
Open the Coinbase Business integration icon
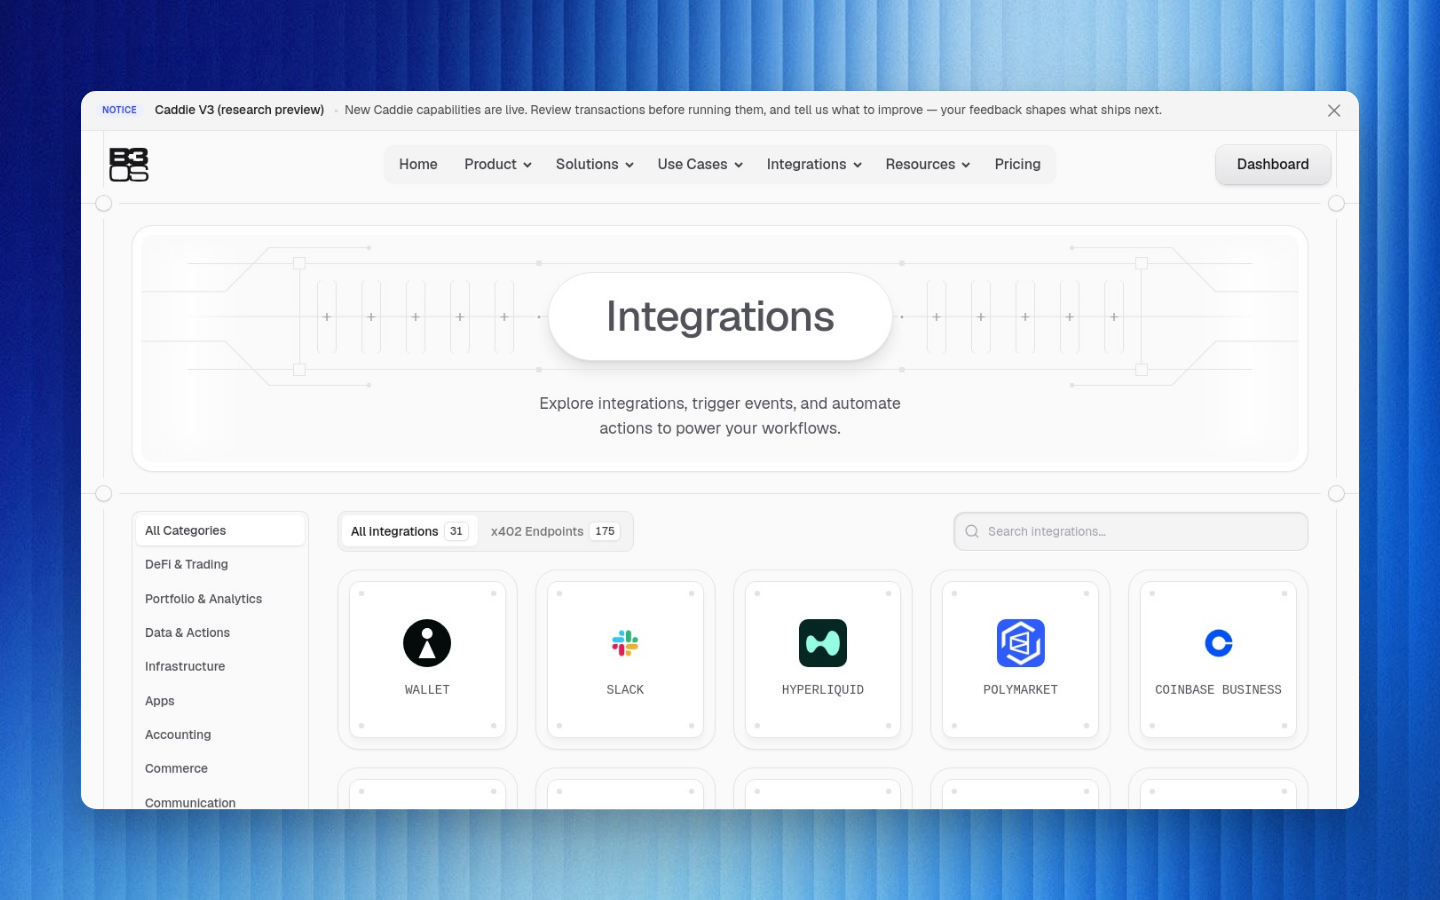[x=1218, y=643]
